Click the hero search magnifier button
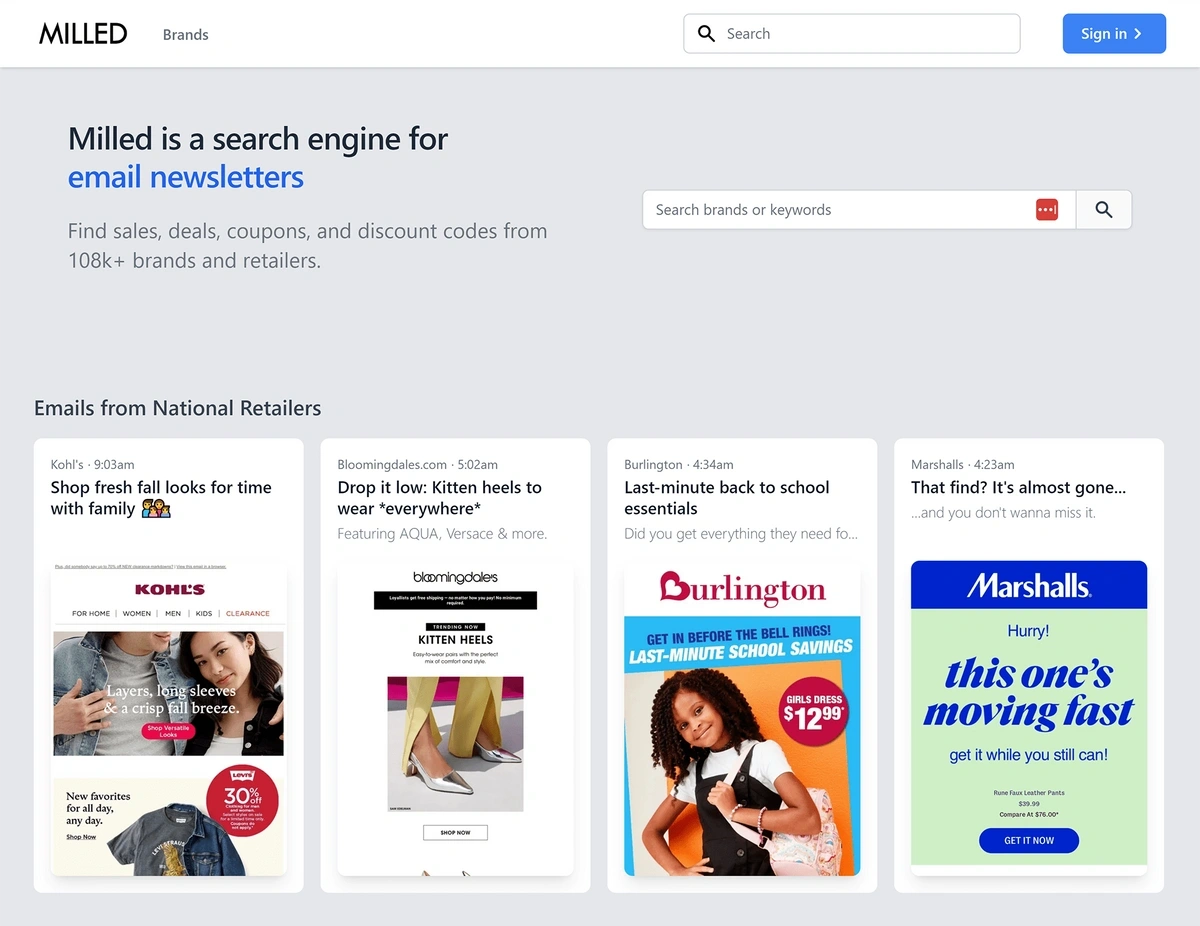This screenshot has height=926, width=1200. pyautogui.click(x=1104, y=210)
